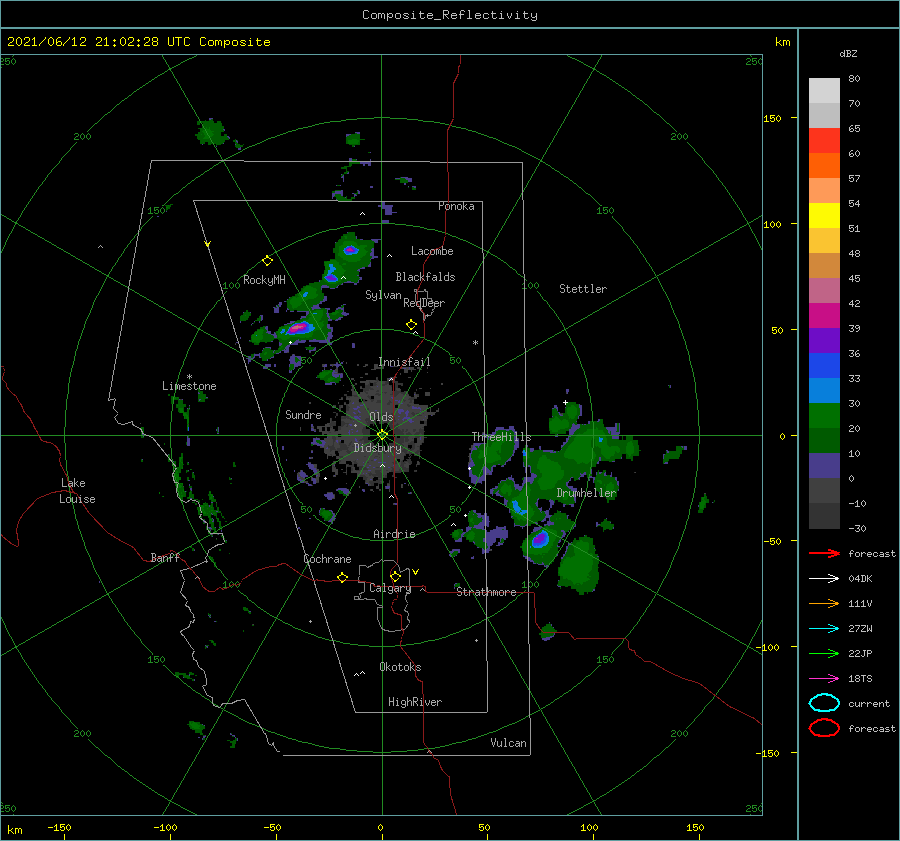Click the Stettler city label

coord(583,289)
